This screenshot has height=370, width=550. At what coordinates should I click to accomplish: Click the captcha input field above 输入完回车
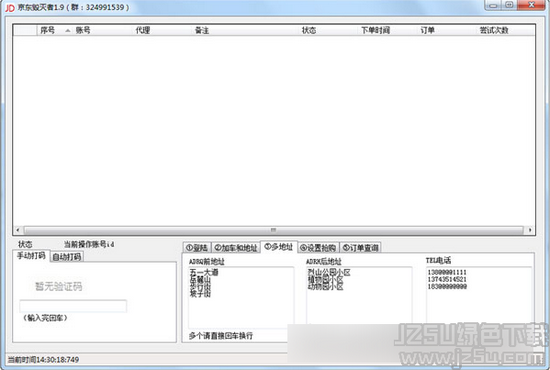pos(73,306)
